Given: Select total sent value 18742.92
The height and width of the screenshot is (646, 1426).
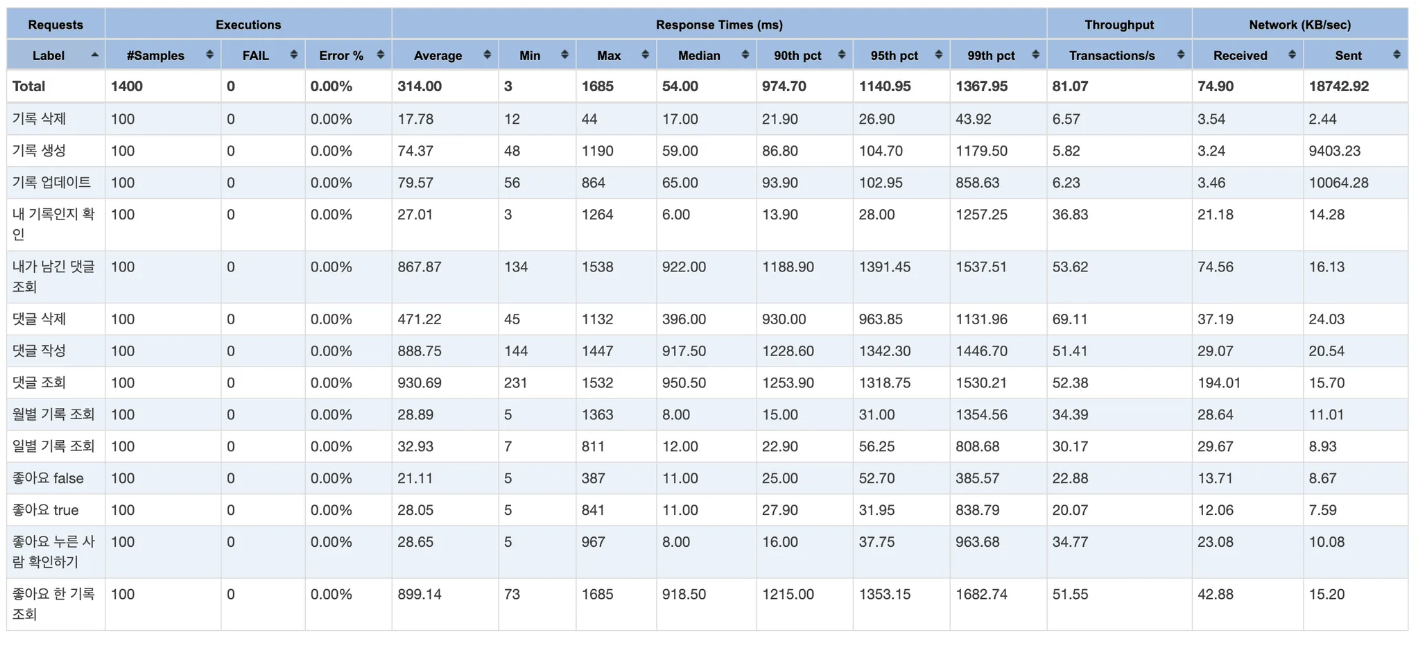Looking at the screenshot, I should (x=1339, y=86).
